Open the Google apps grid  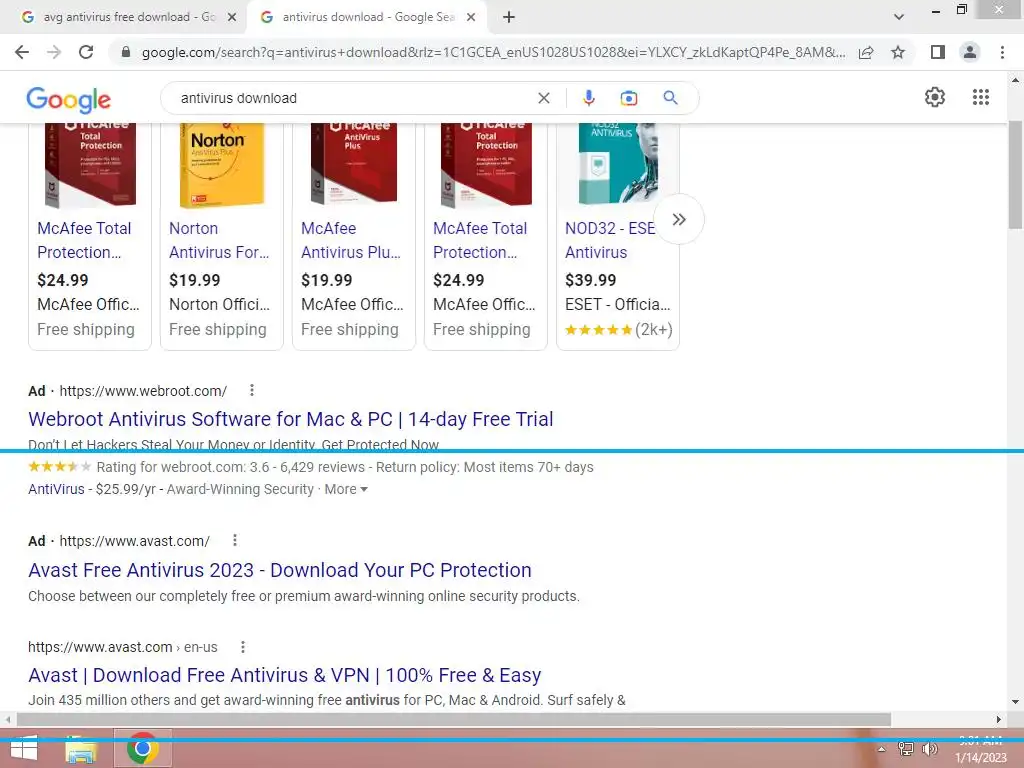coord(980,97)
